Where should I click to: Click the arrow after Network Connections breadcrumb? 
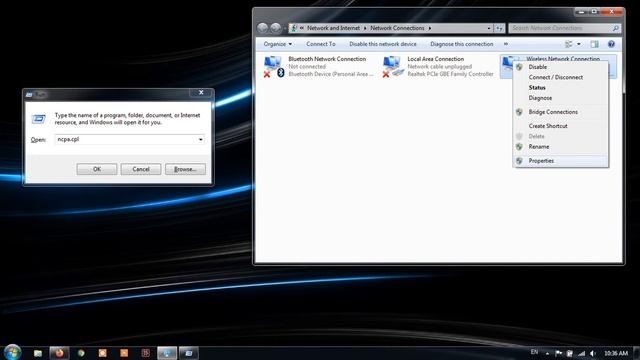[x=430, y=28]
